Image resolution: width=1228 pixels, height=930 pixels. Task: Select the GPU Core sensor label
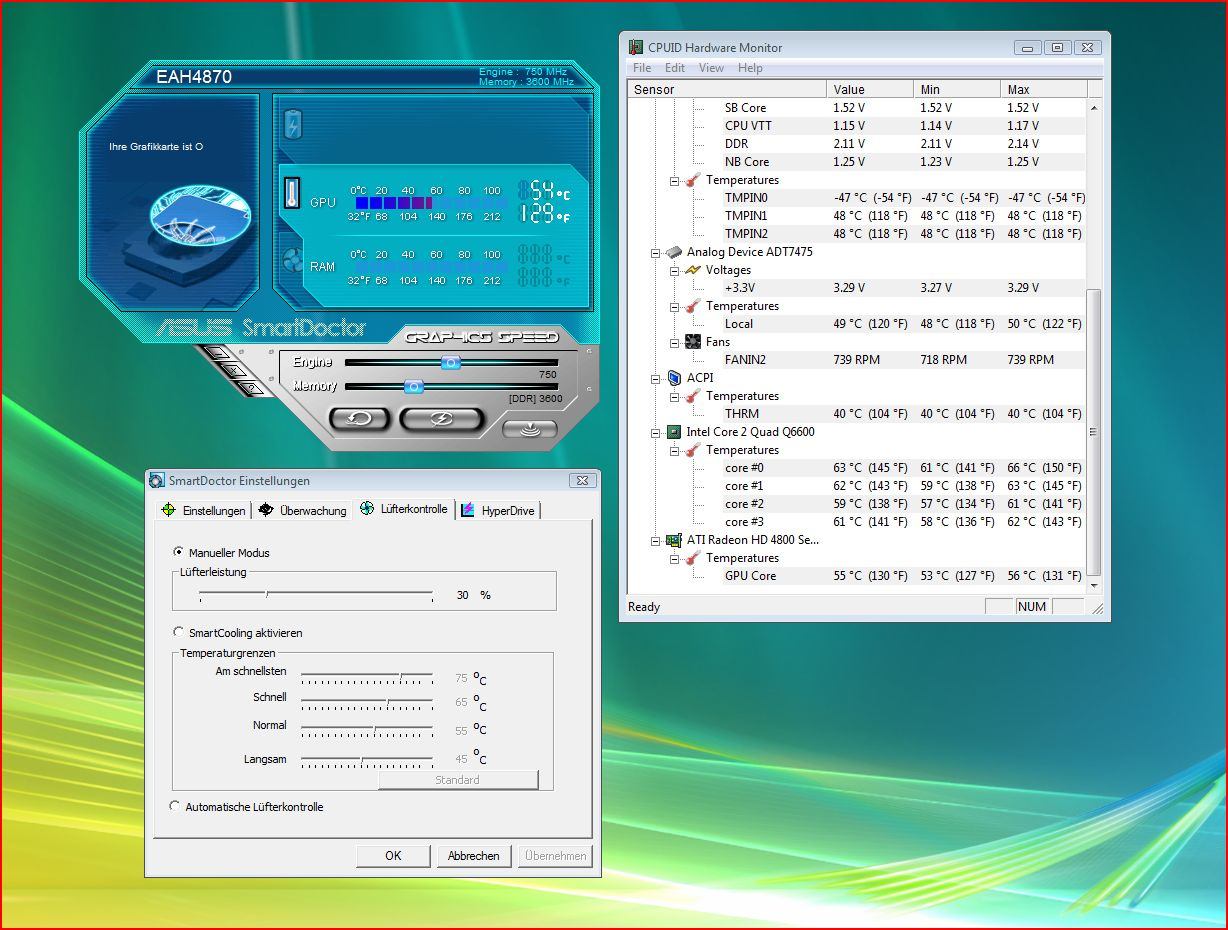pyautogui.click(x=750, y=576)
